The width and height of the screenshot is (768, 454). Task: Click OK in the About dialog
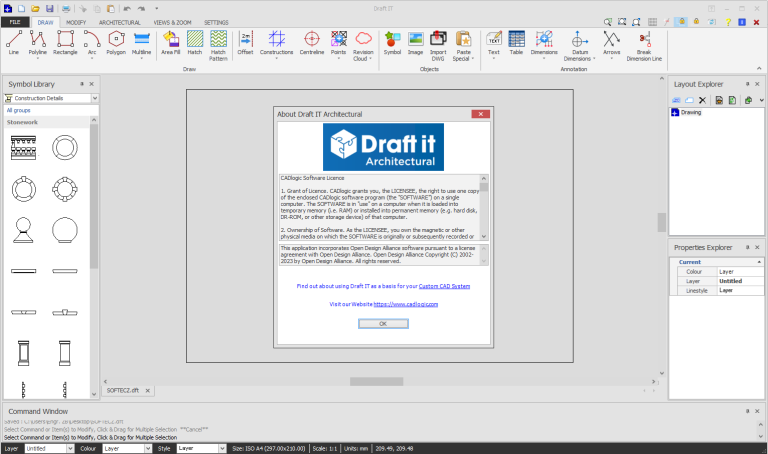[x=383, y=324]
